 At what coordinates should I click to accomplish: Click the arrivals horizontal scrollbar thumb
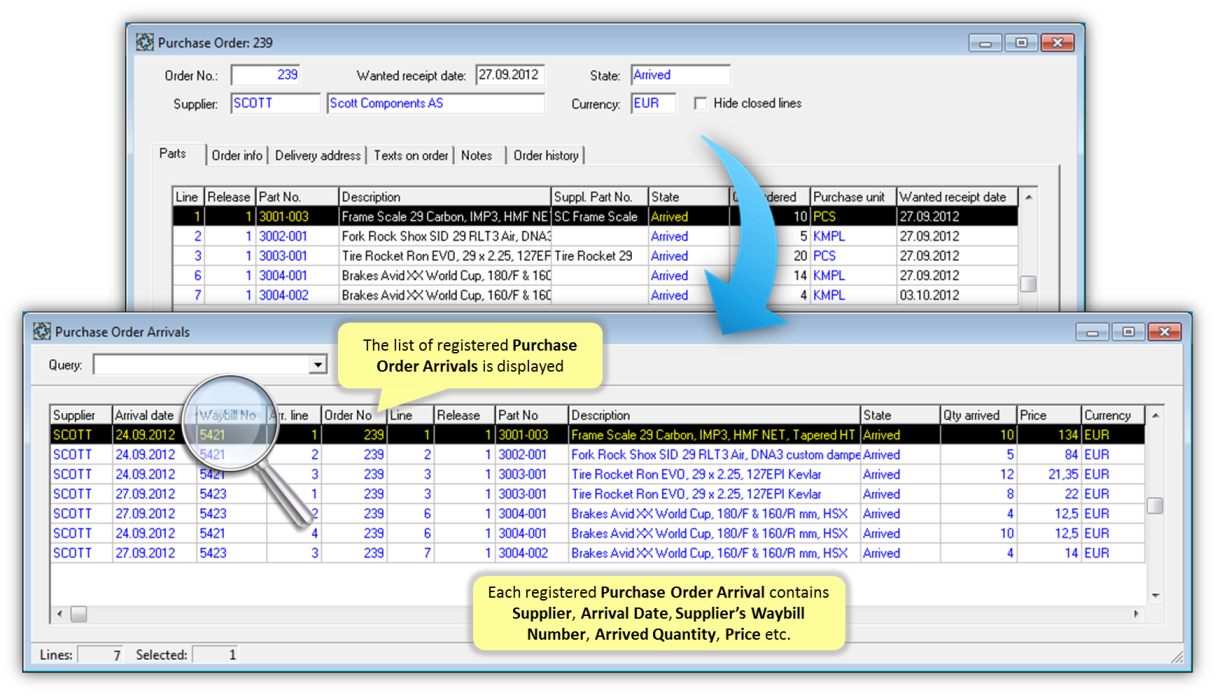(78, 613)
